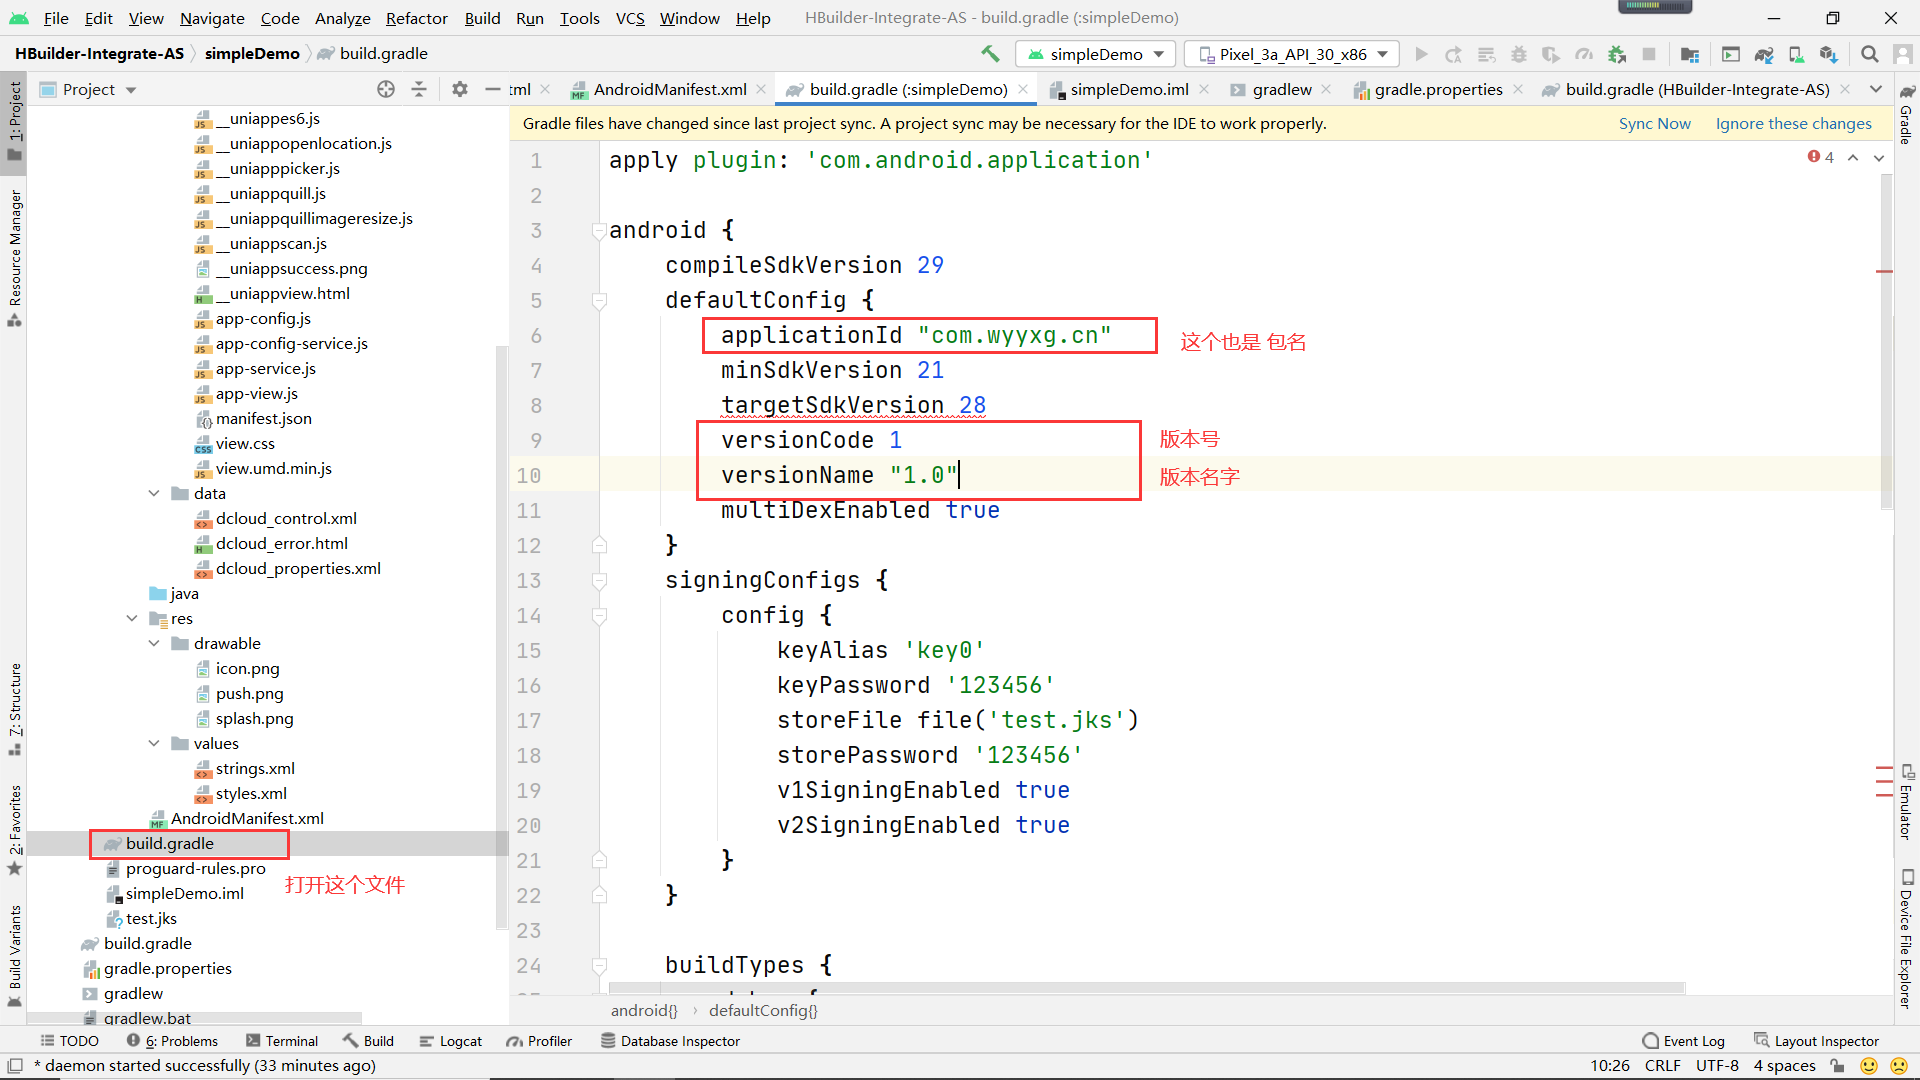Click the editor vertical scrollbar
1920x1080 pixels.
point(1885,340)
